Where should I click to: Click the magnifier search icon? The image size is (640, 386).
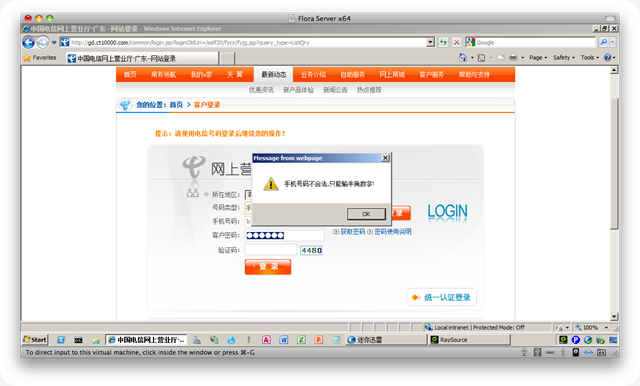pyautogui.click(x=603, y=42)
